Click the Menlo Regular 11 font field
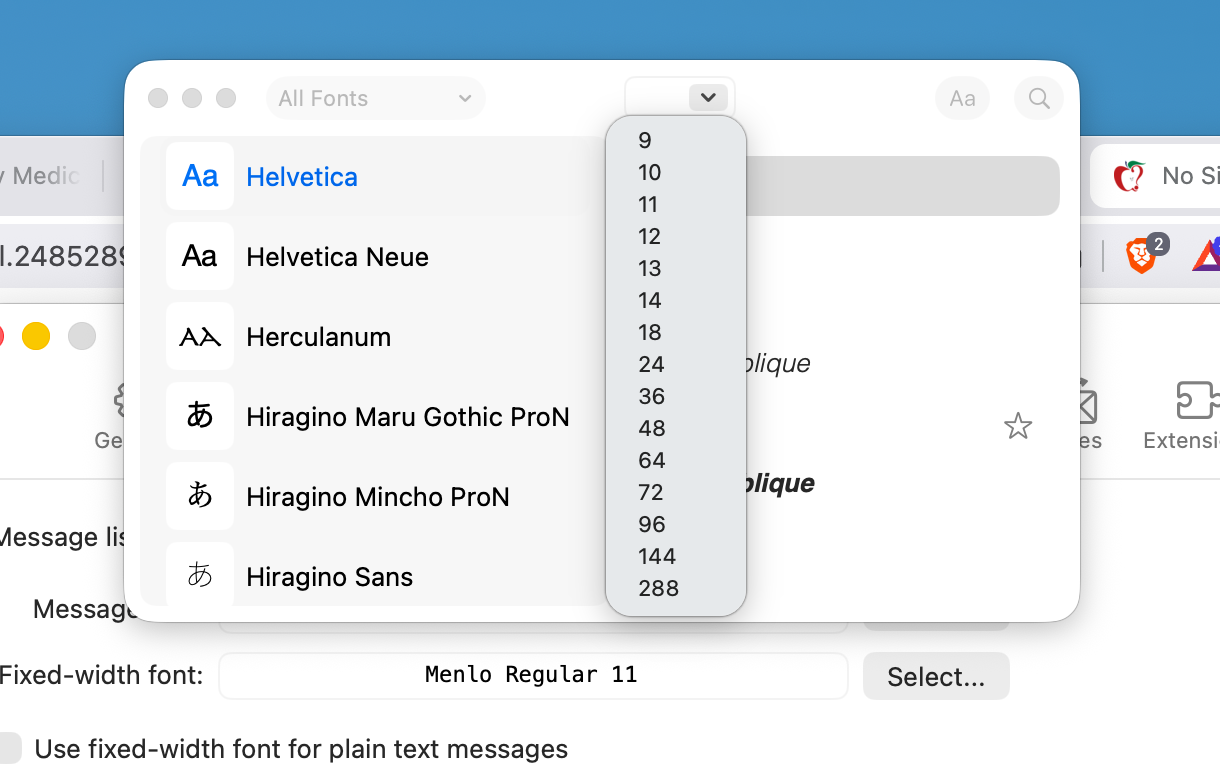Image resolution: width=1220 pixels, height=768 pixels. tap(533, 675)
